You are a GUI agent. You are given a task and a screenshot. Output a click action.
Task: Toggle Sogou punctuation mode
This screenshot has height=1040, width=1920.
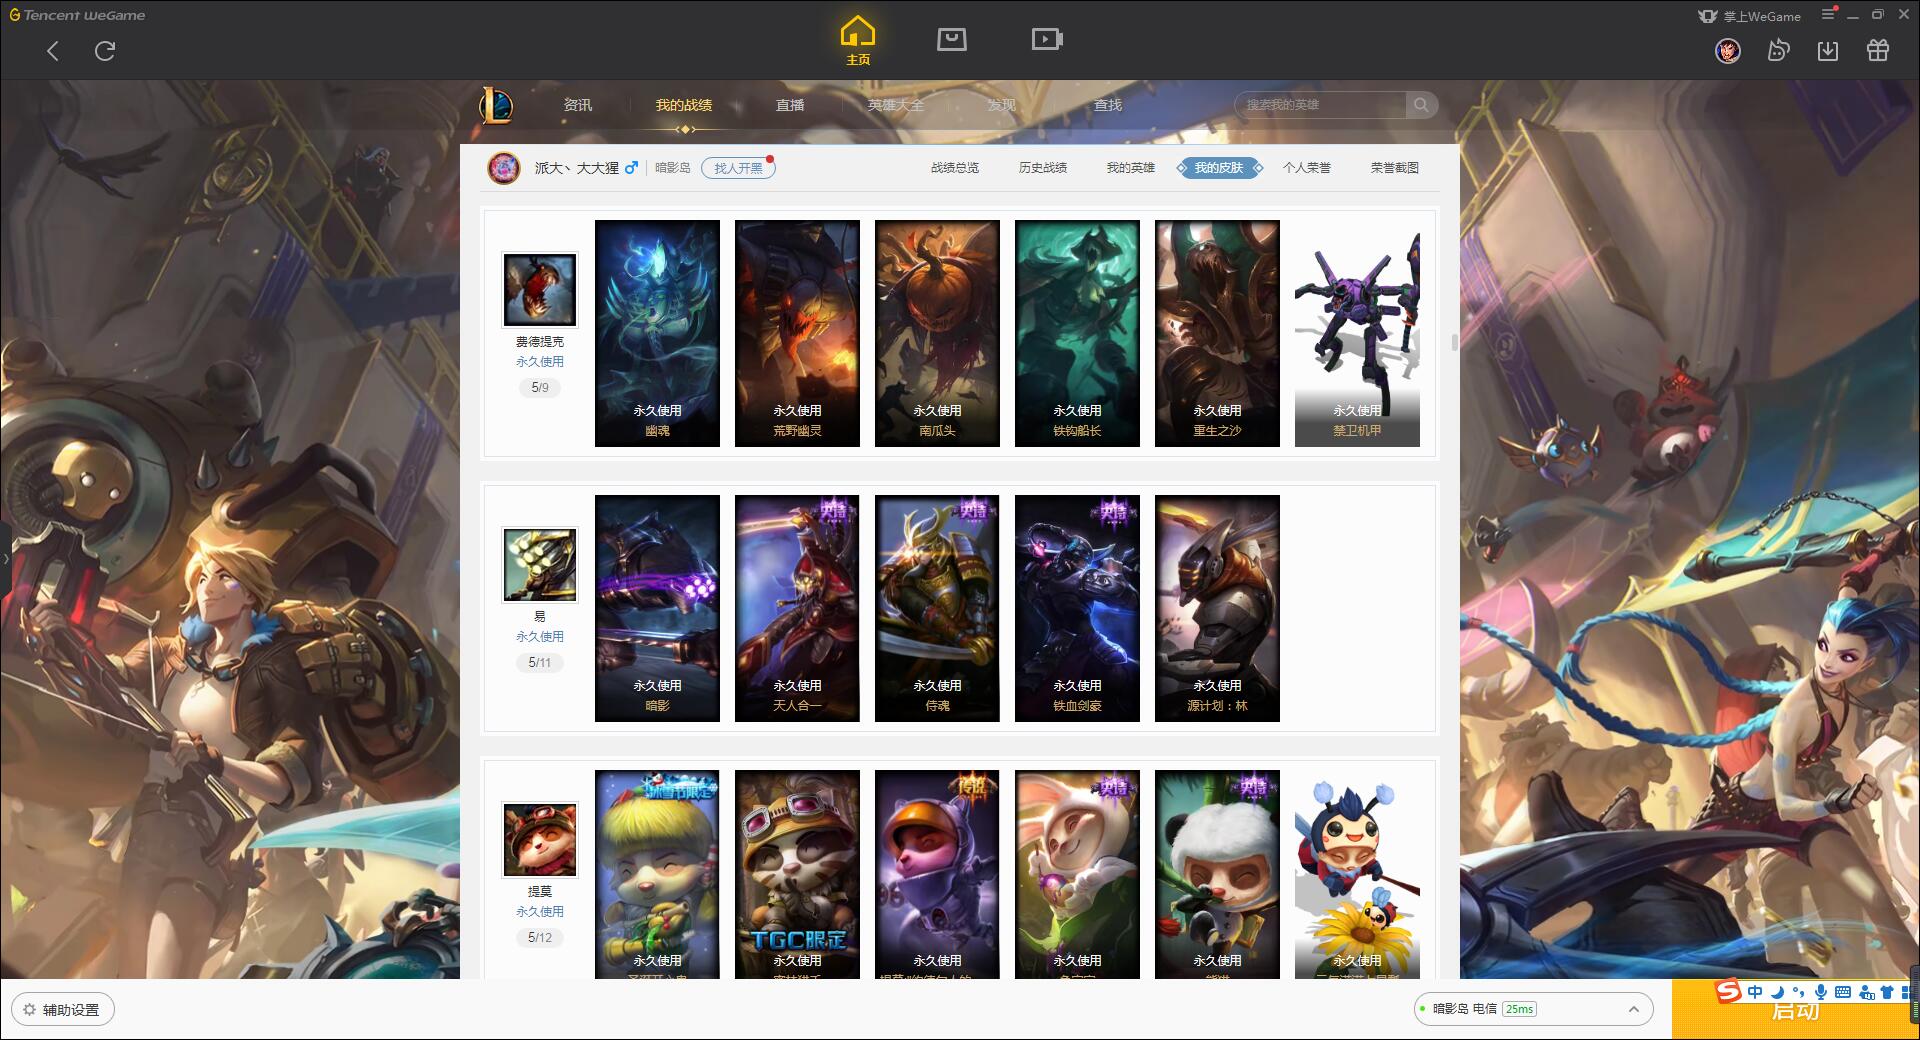tap(1798, 992)
